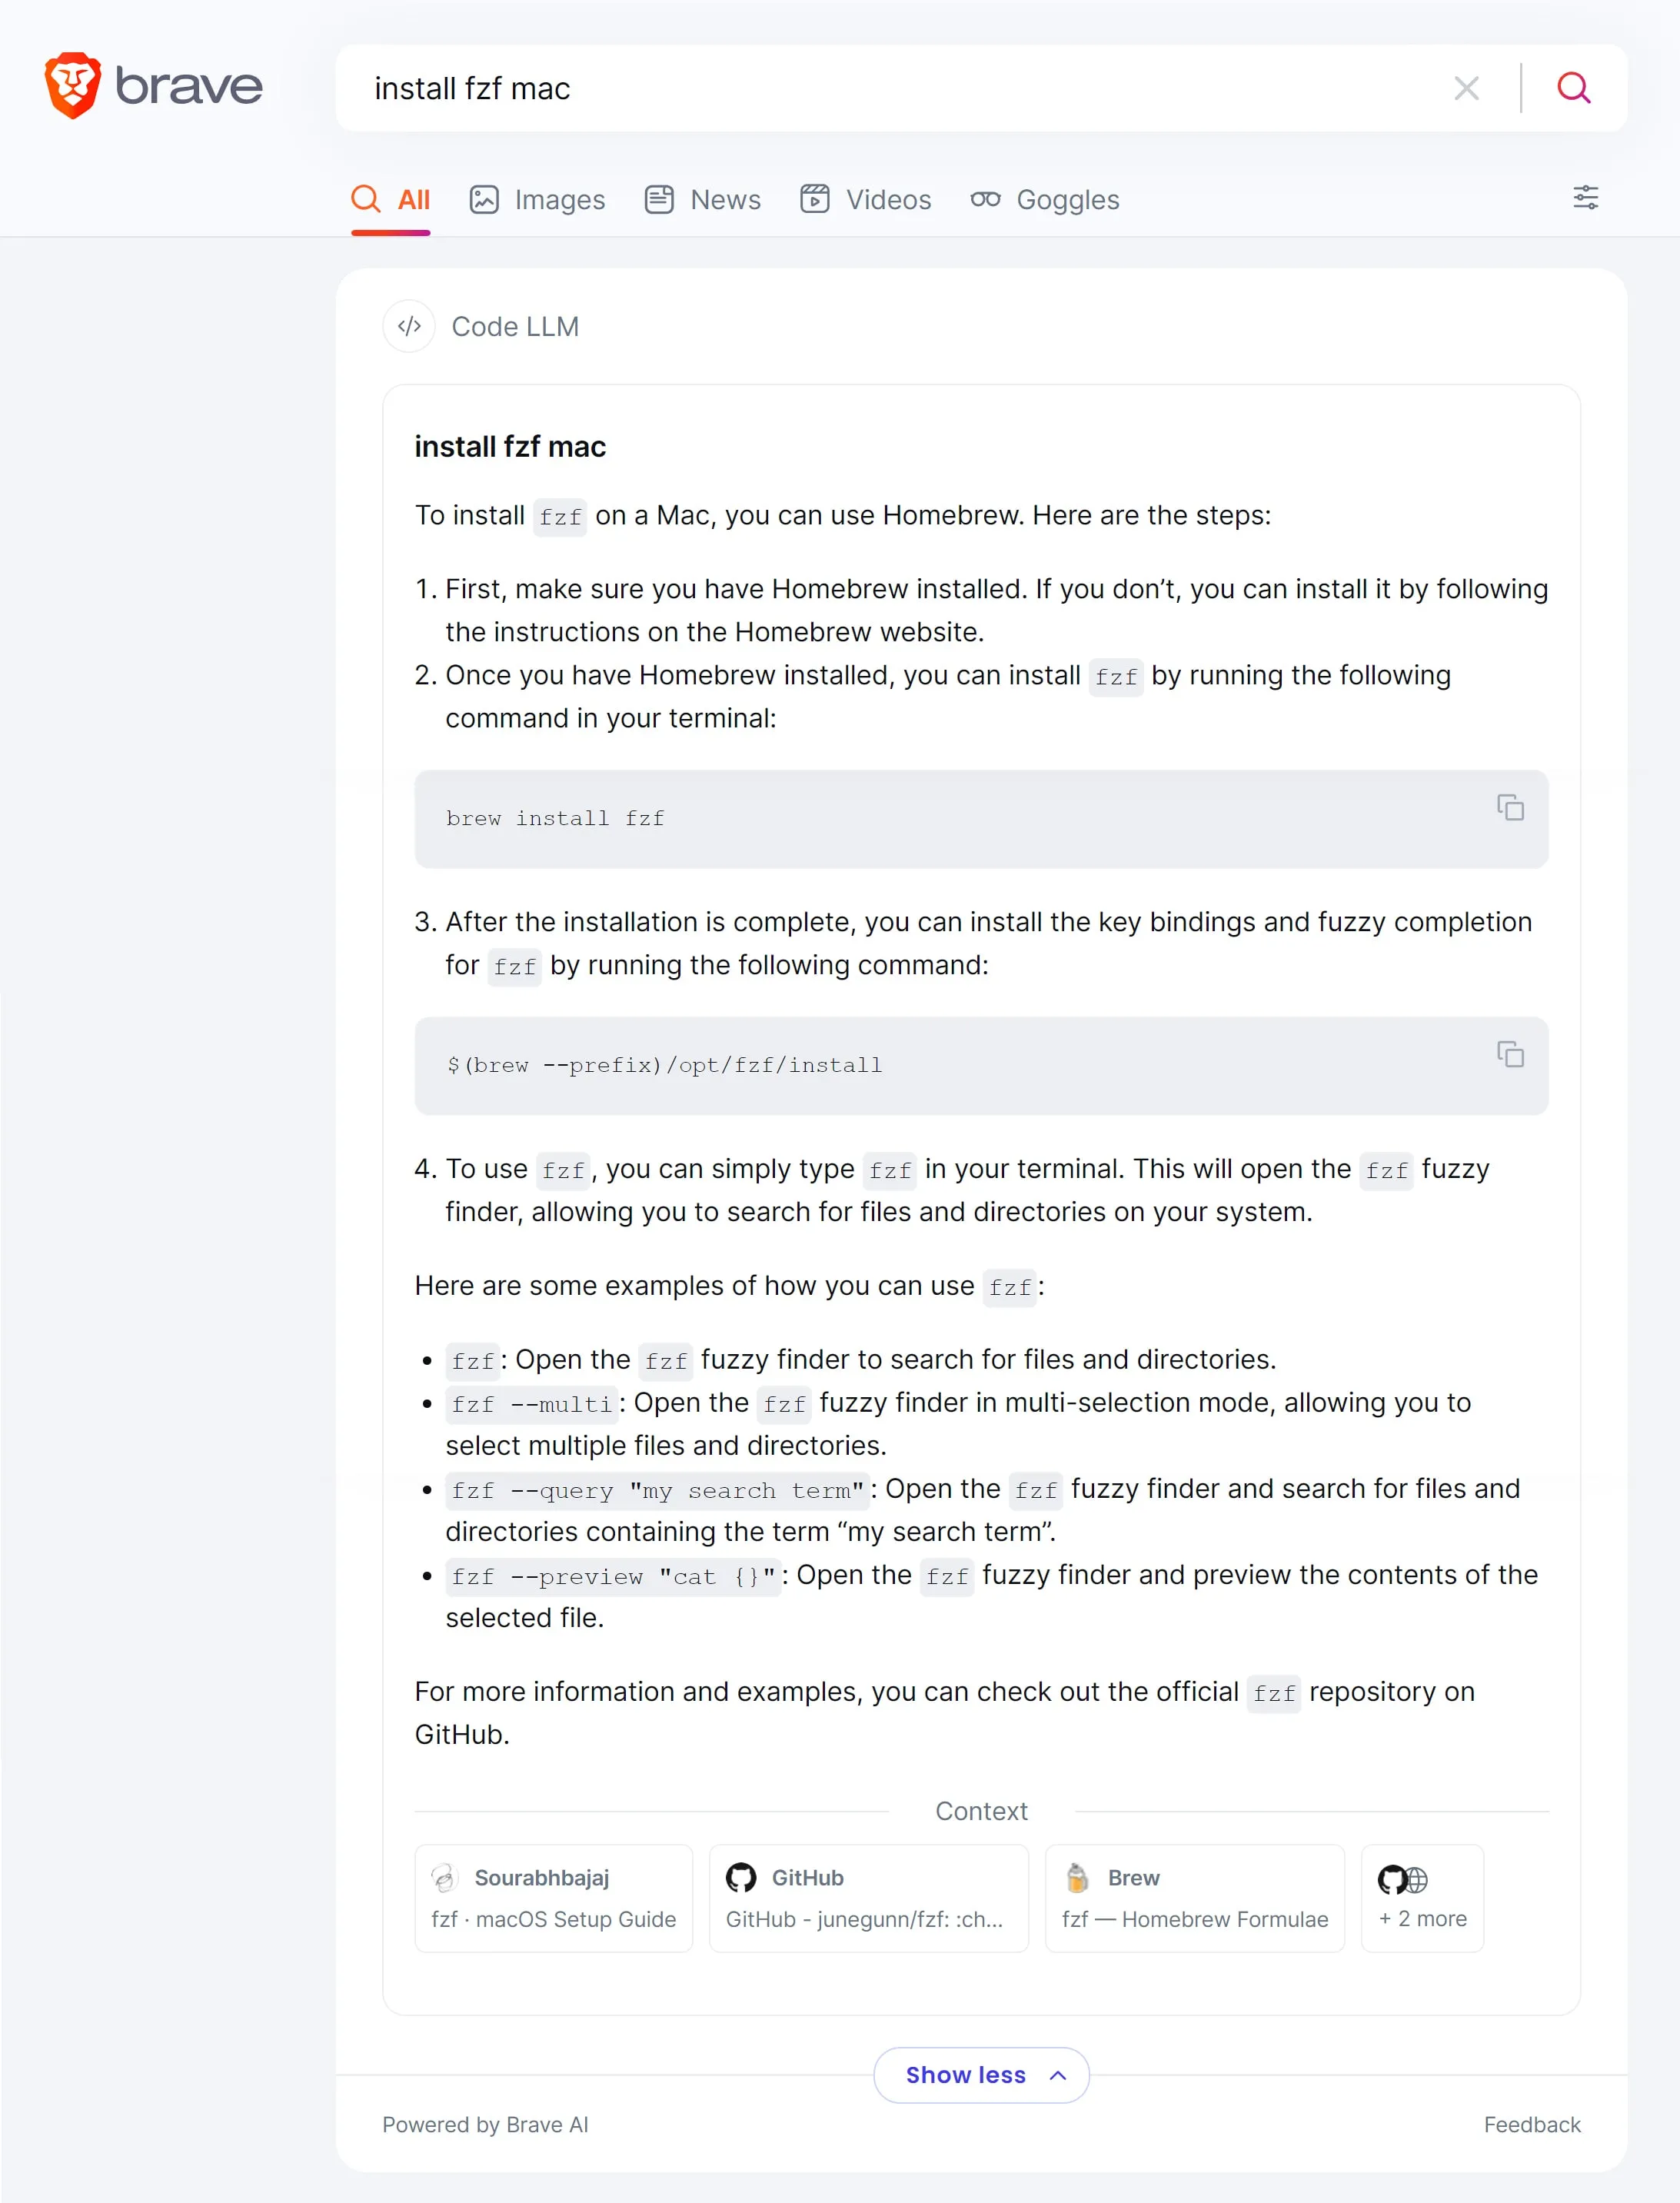
Task: Expand the + 2 more sources card
Action: coord(1422,1898)
